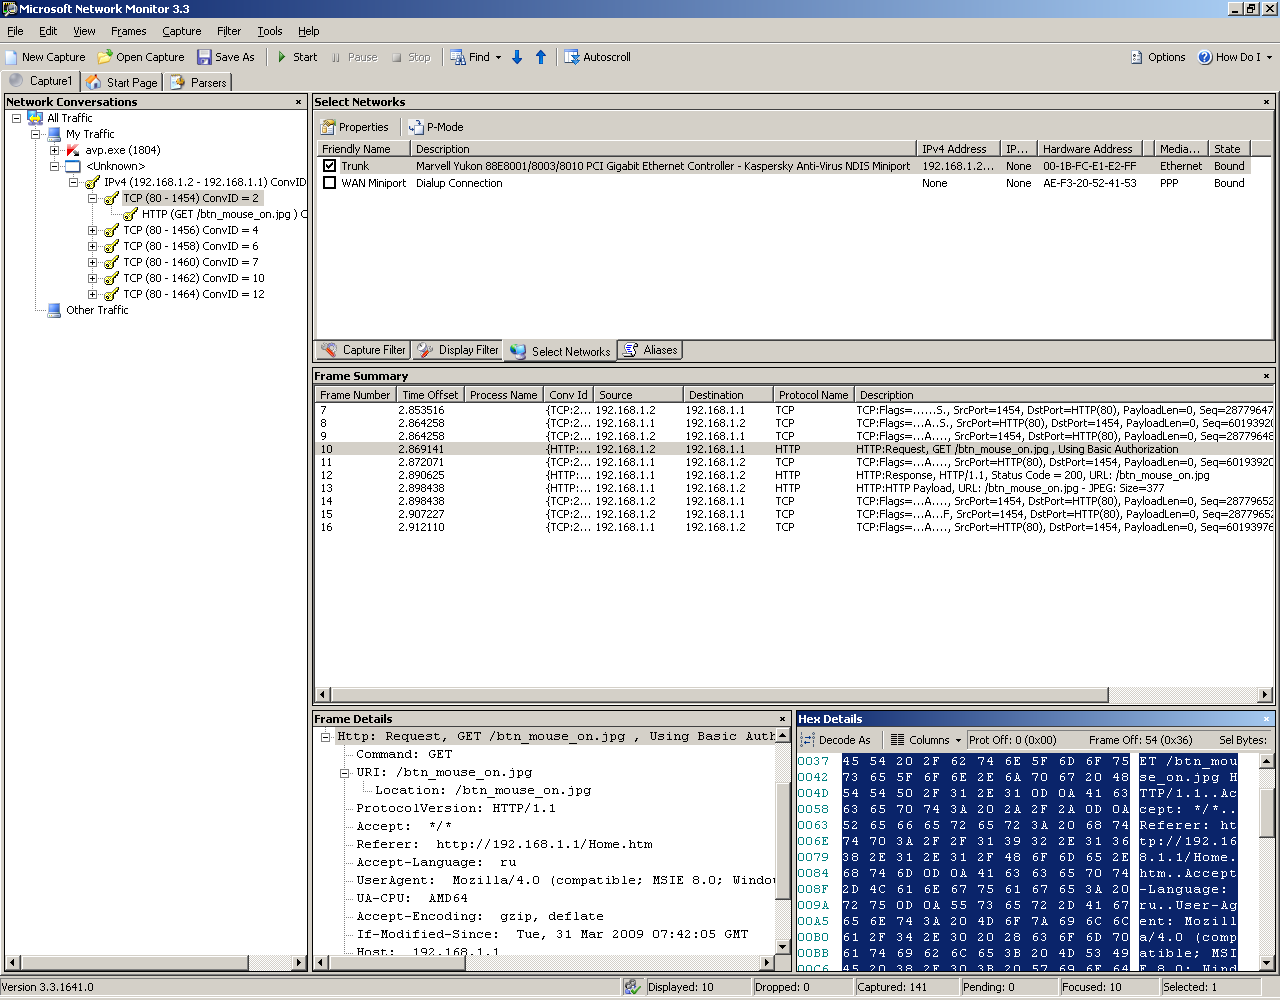Screen dimensions: 1280x1000
Task: Click the Decode As icon in Hex Details
Action: [x=808, y=740]
